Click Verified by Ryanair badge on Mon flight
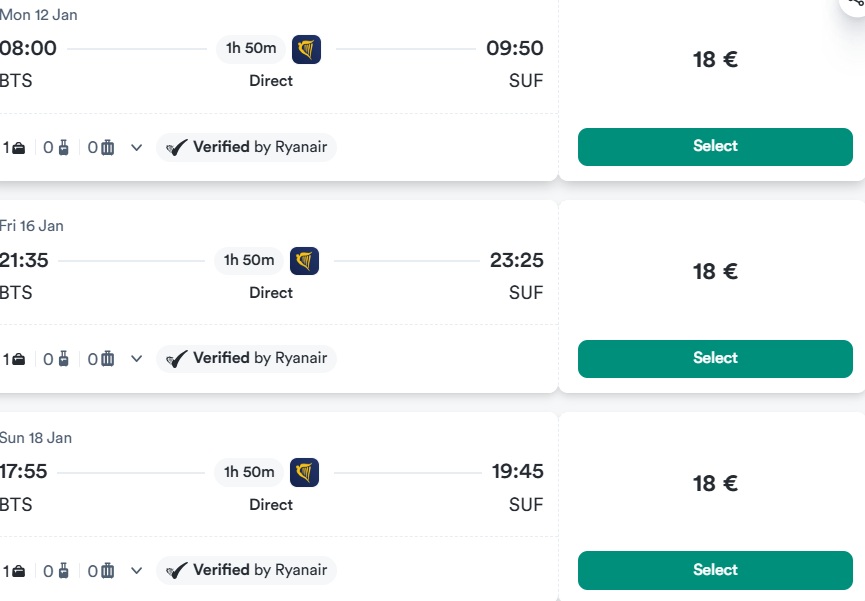Viewport: 865px width, 601px height. (x=247, y=148)
